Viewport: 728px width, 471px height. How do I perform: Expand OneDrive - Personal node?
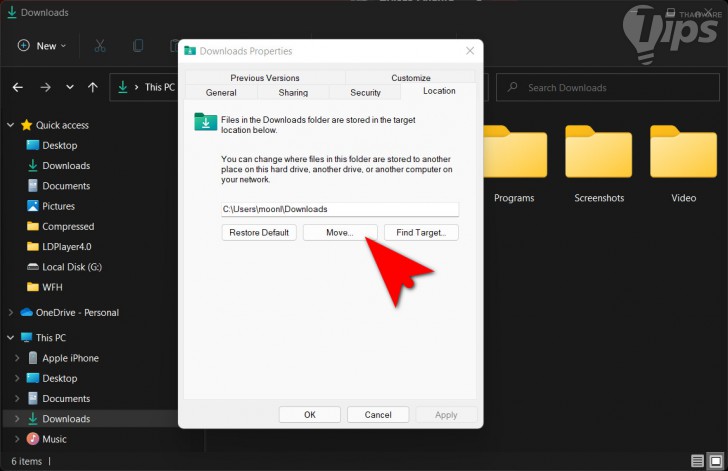(x=10, y=313)
